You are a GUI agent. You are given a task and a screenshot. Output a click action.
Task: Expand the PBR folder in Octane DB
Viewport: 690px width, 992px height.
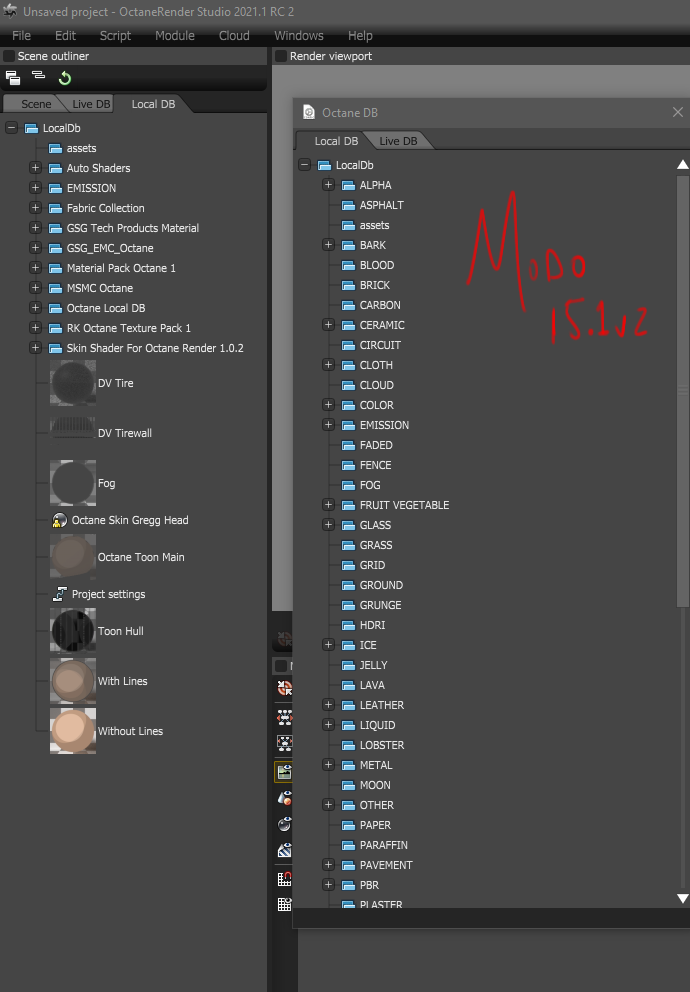coord(328,885)
